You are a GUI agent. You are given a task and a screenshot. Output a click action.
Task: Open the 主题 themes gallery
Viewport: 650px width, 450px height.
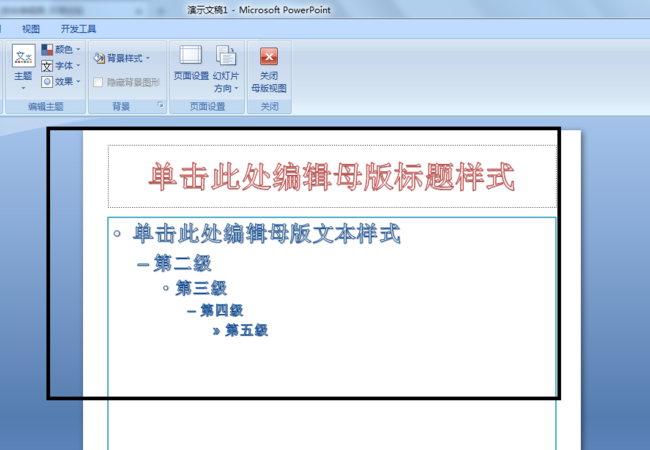(x=23, y=67)
